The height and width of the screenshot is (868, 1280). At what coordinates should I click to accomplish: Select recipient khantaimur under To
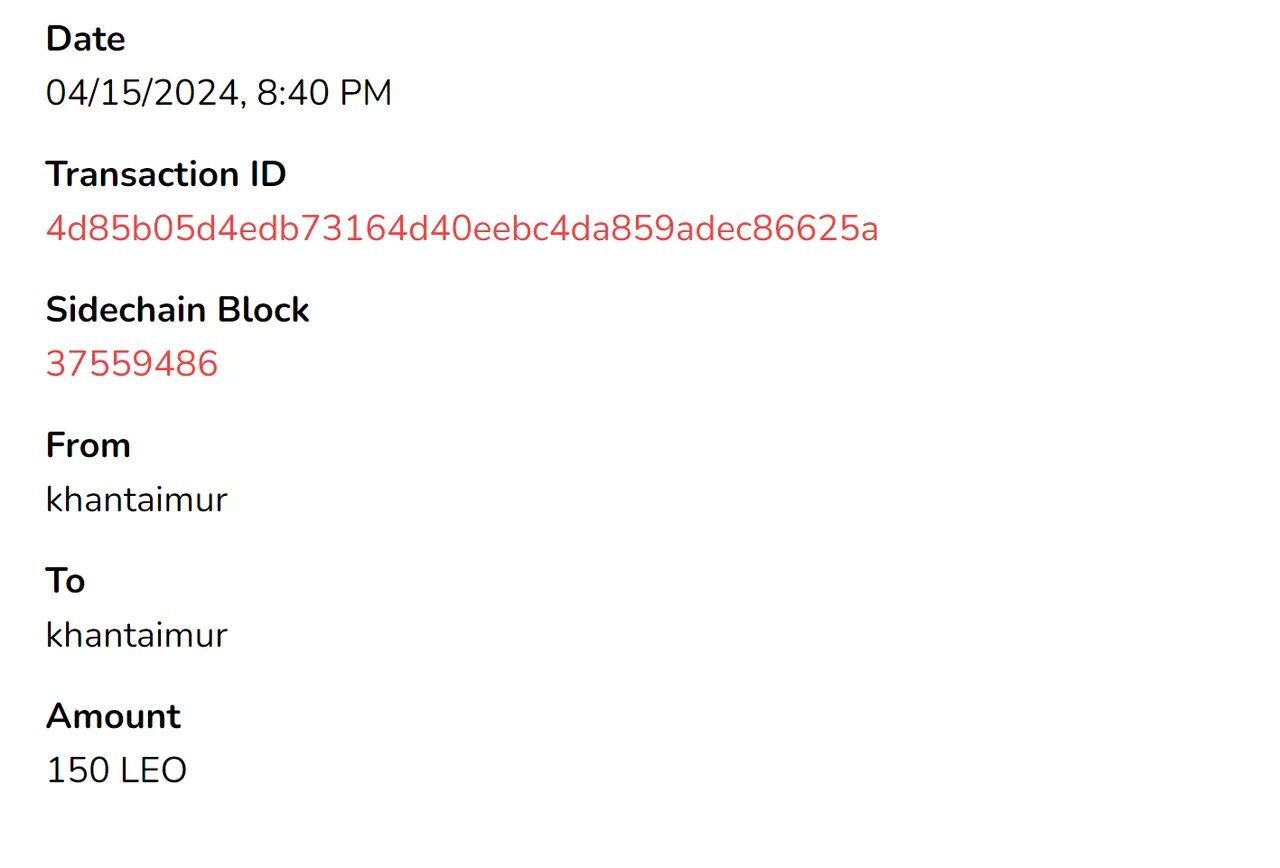(x=137, y=635)
